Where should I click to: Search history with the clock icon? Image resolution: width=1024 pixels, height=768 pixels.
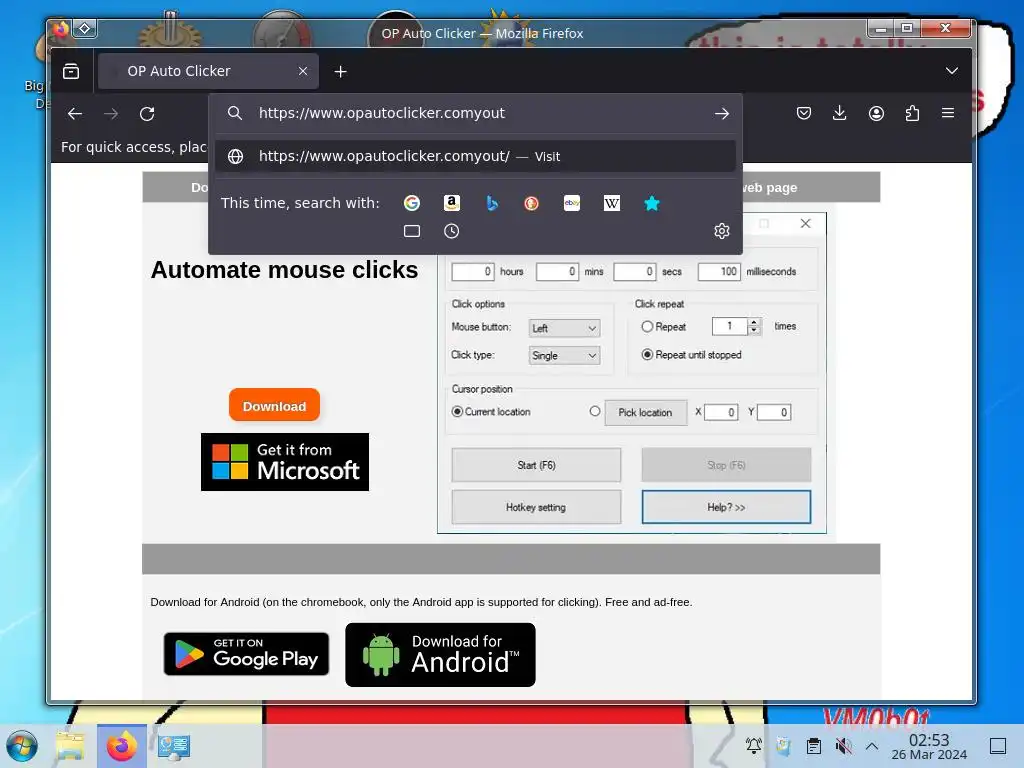click(451, 231)
